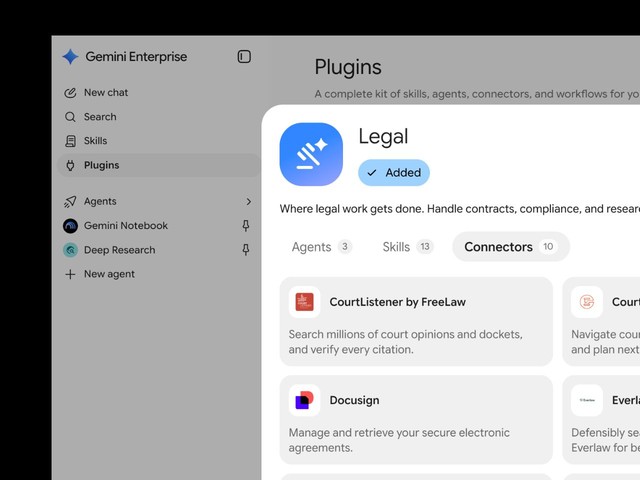
Task: Click 'Search millions of court opinions' description
Action: click(405, 342)
